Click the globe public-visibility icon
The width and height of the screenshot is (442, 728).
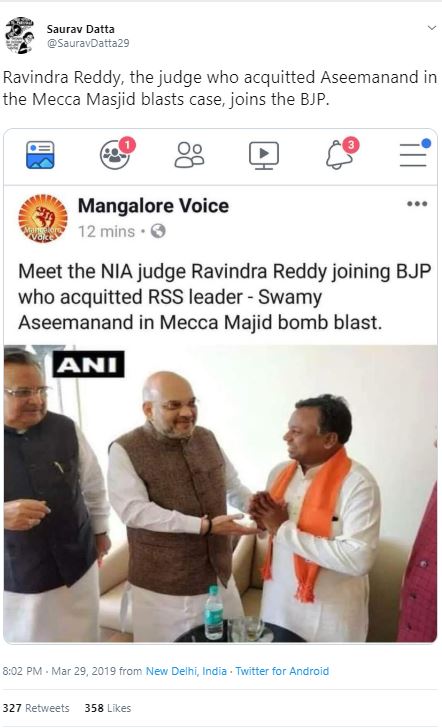pyautogui.click(x=158, y=231)
